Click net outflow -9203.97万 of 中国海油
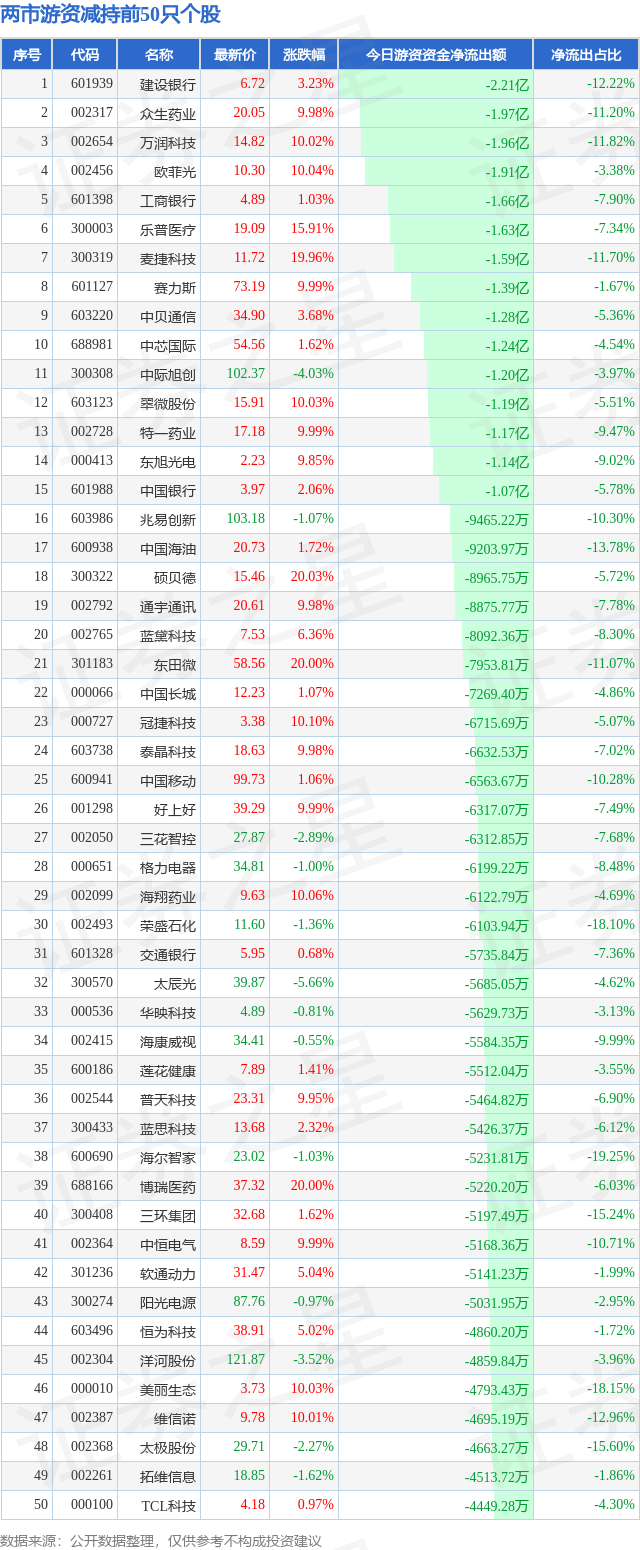The width and height of the screenshot is (640, 1550). coord(497,550)
